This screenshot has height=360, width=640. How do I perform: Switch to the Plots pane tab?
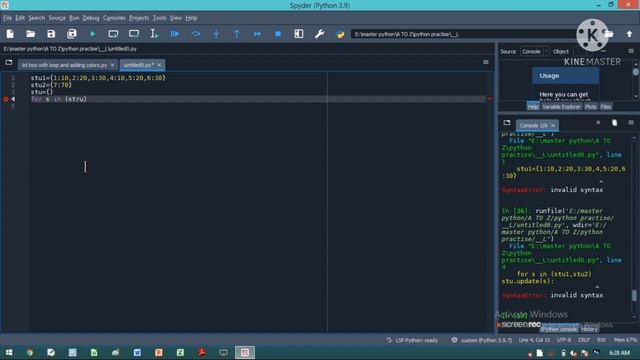[x=591, y=107]
